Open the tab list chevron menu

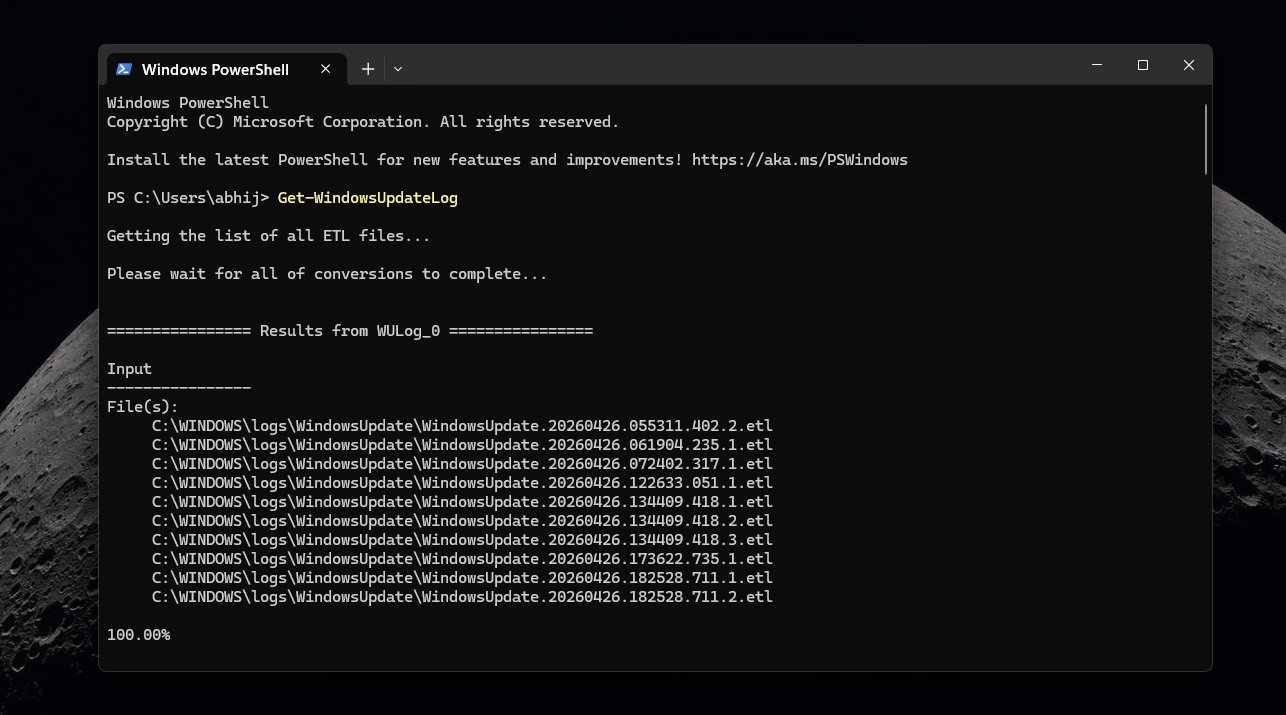(x=398, y=69)
